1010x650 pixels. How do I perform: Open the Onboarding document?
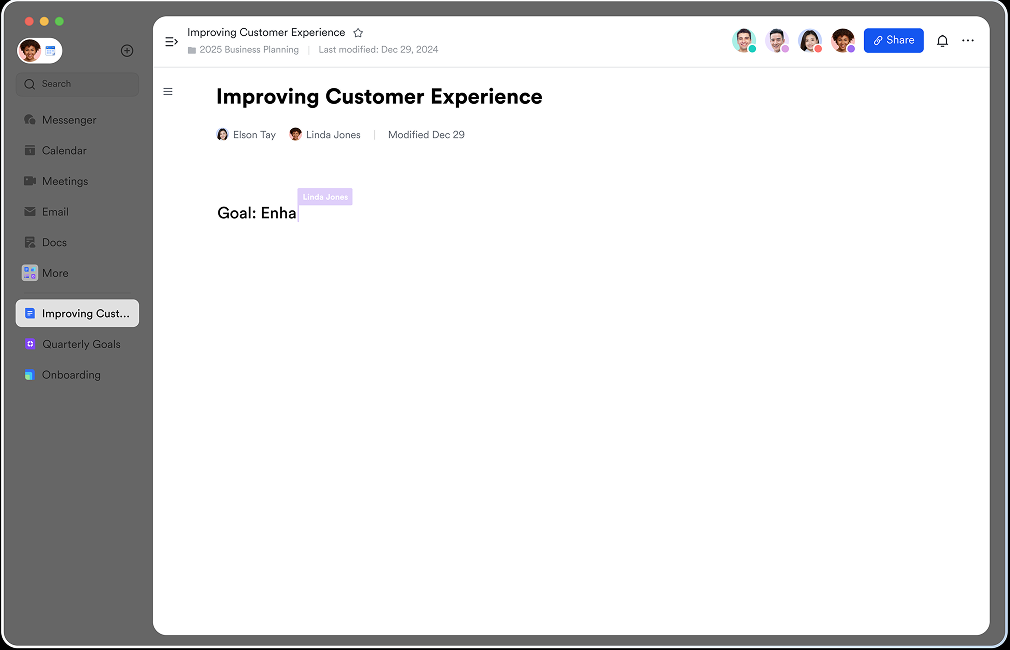[x=71, y=375]
